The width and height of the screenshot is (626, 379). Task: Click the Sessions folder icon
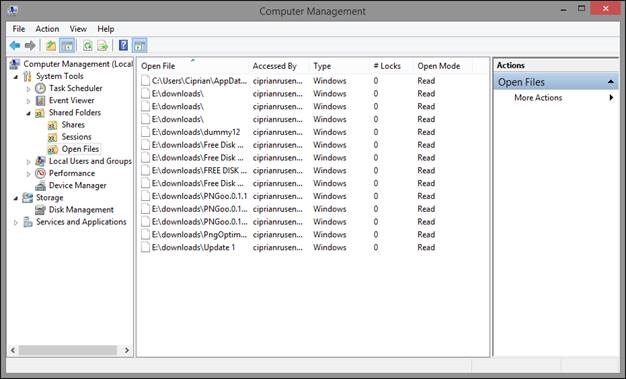click(x=53, y=137)
